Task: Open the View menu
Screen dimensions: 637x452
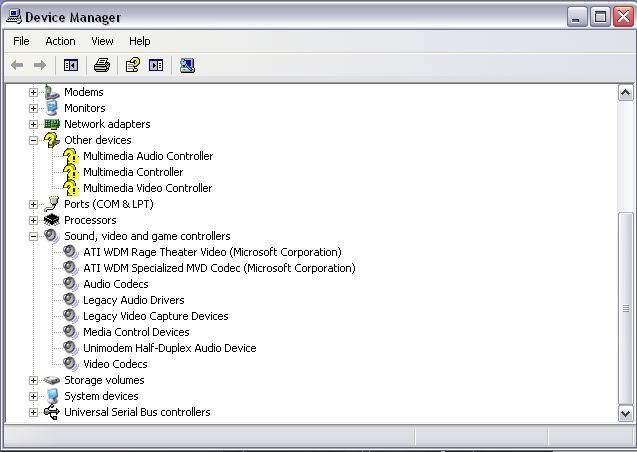Action: (102, 41)
